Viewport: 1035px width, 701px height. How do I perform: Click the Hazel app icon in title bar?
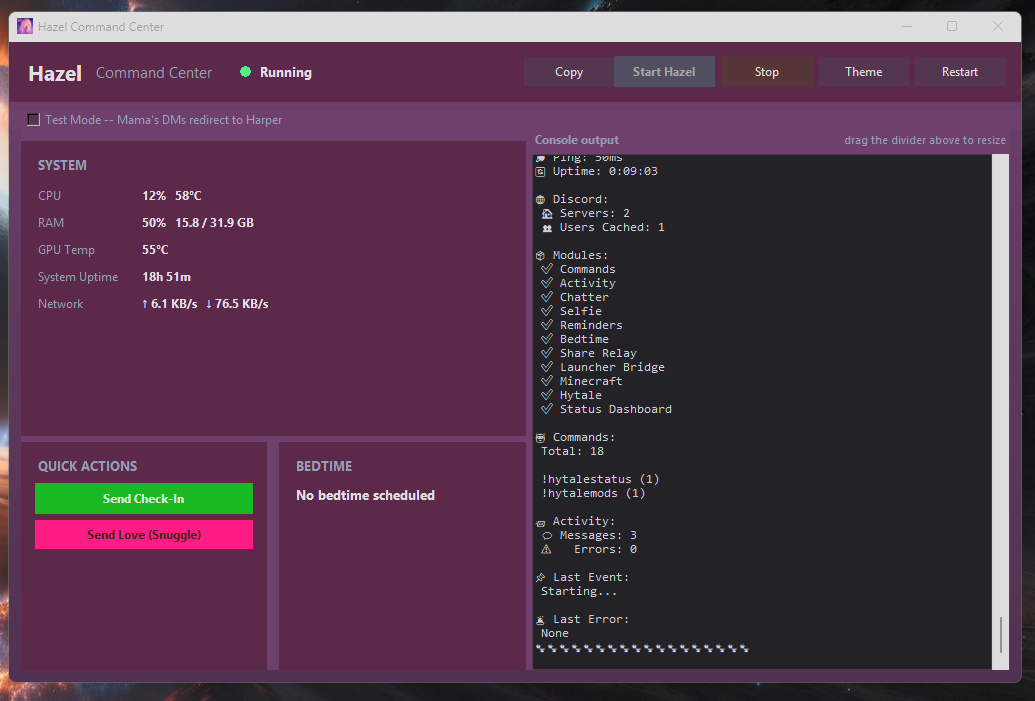click(x=25, y=26)
